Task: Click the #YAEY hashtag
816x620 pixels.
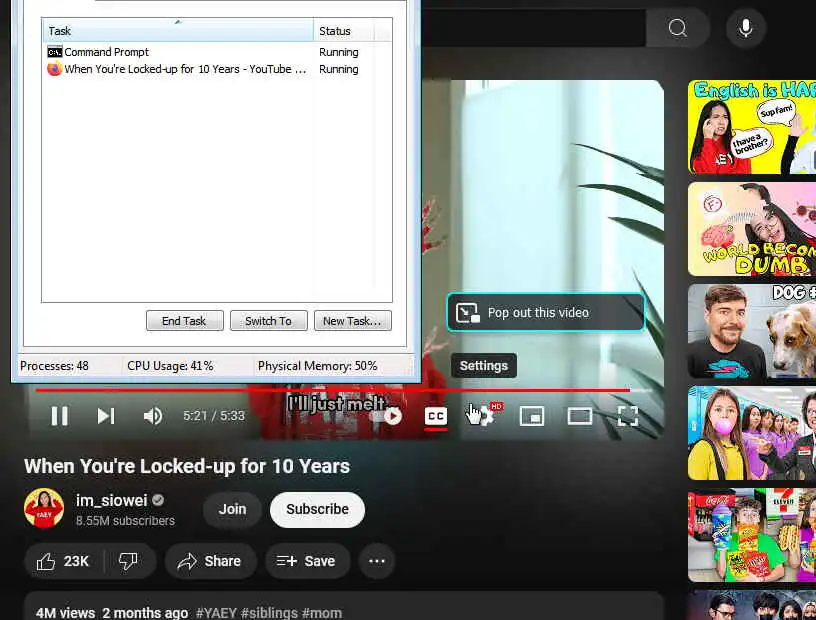Action: tap(216, 613)
